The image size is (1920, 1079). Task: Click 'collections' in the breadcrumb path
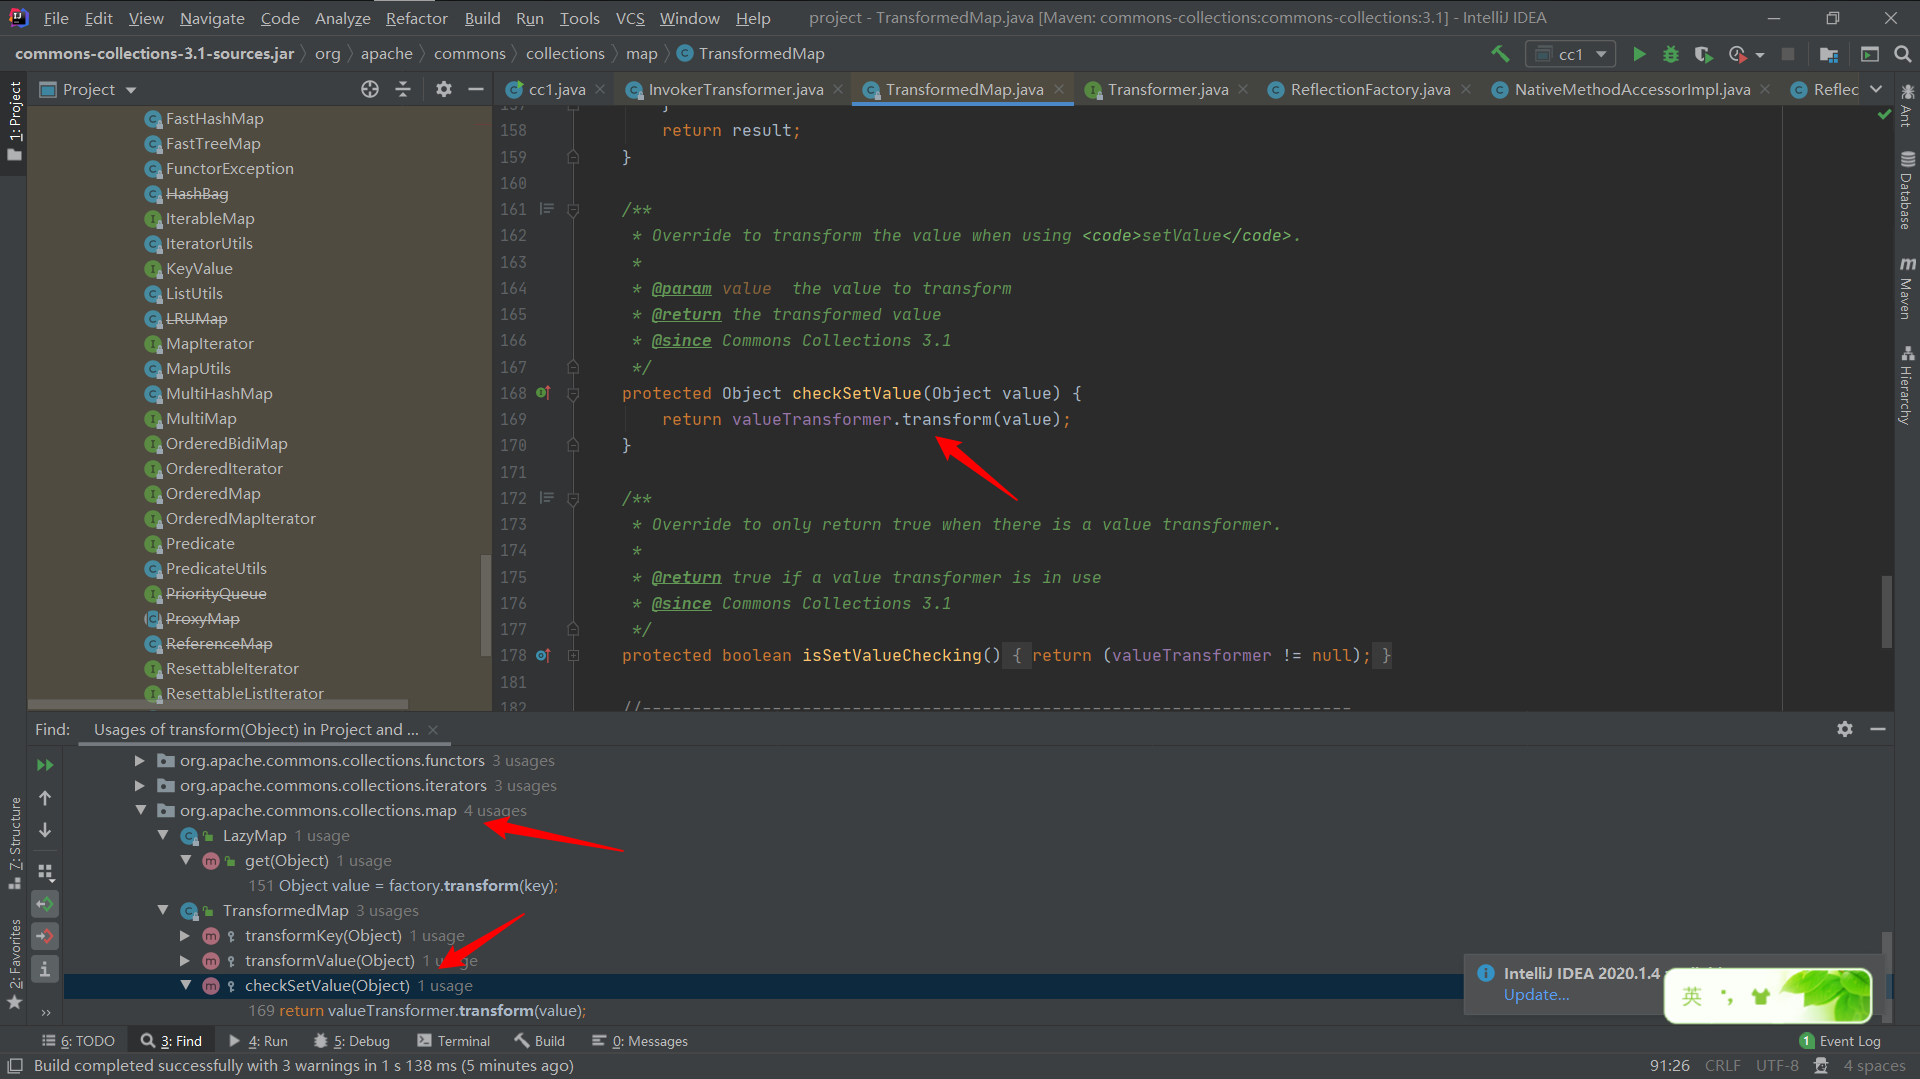point(565,54)
